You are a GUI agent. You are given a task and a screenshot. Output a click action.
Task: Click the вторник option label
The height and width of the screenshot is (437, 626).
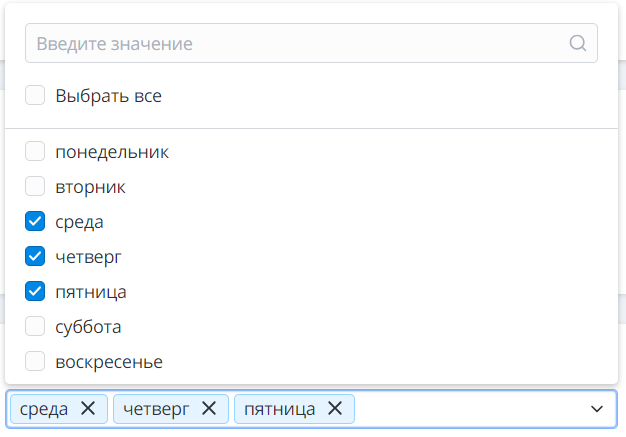[90, 187]
